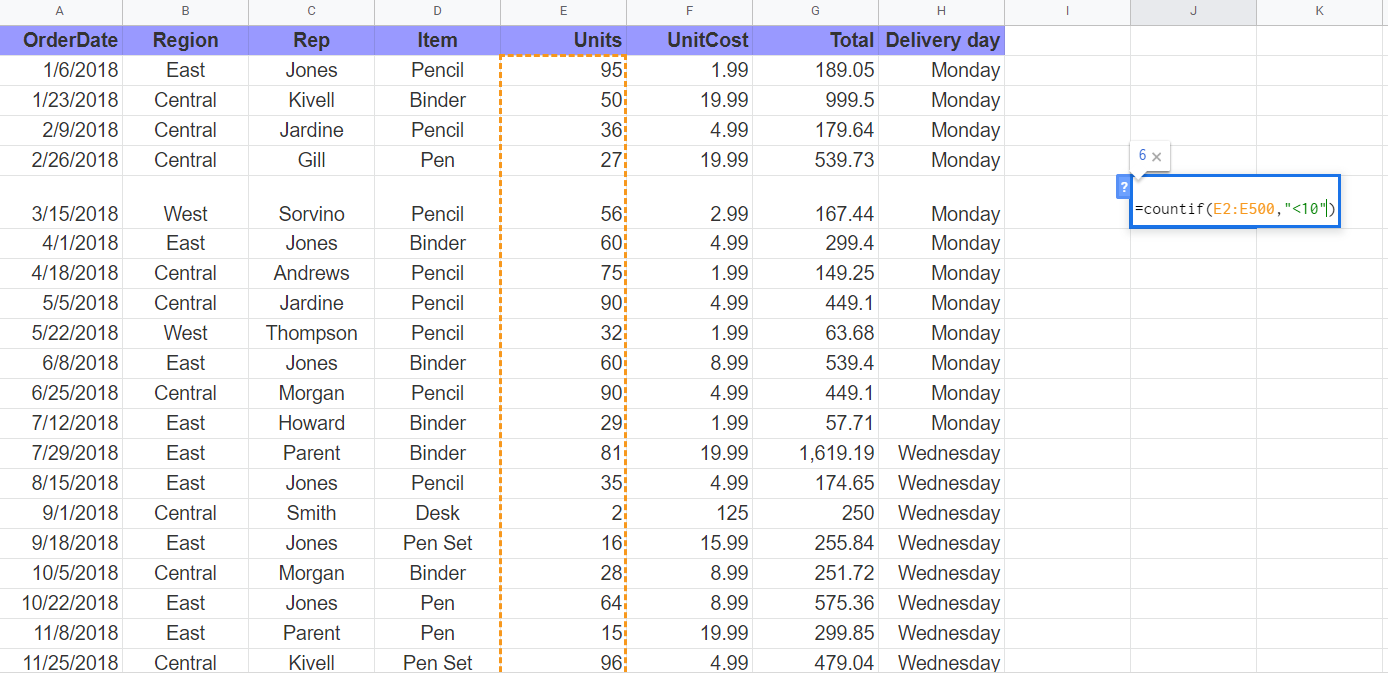
Task: Select column J header
Action: click(1193, 11)
